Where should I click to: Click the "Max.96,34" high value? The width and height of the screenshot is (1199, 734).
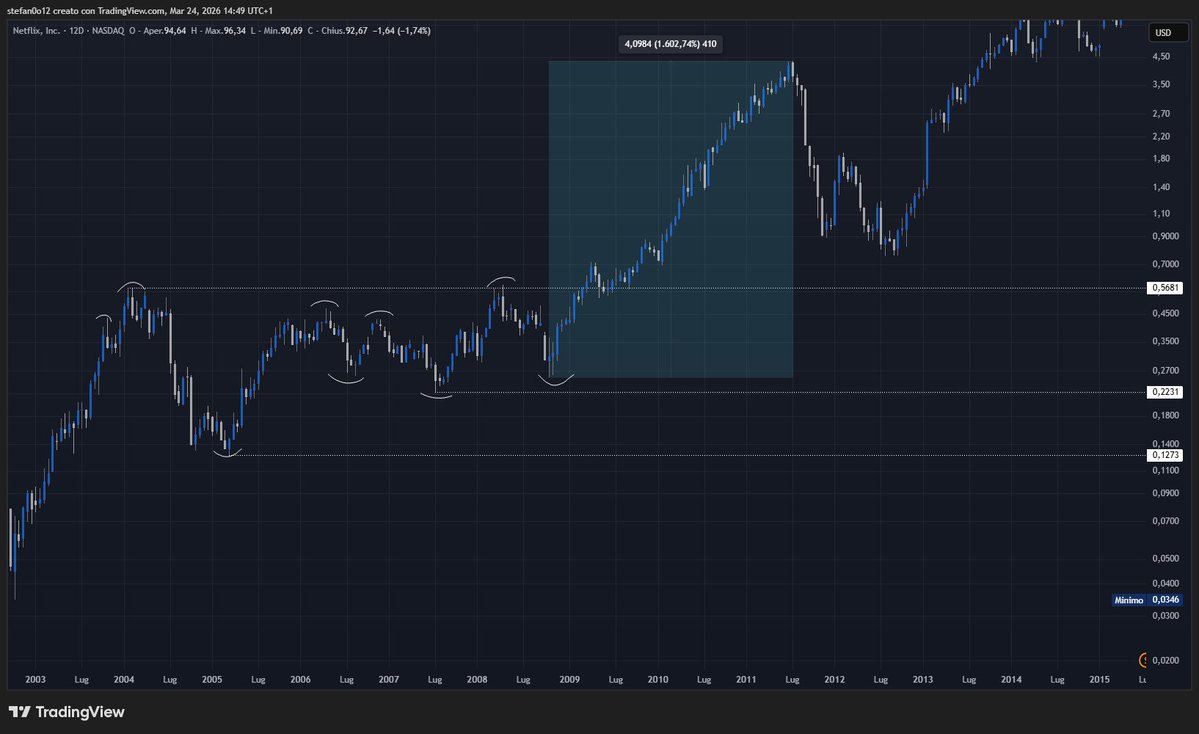[226, 31]
